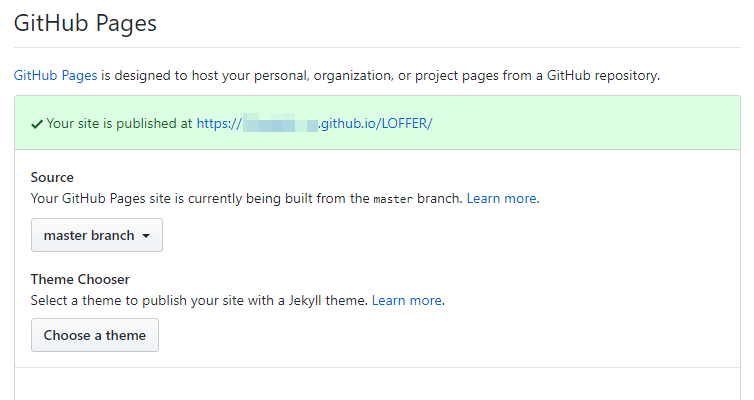Click the "Select a theme to publish" description
Image resolution: width=754 pixels, height=400 pixels.
pos(199,300)
